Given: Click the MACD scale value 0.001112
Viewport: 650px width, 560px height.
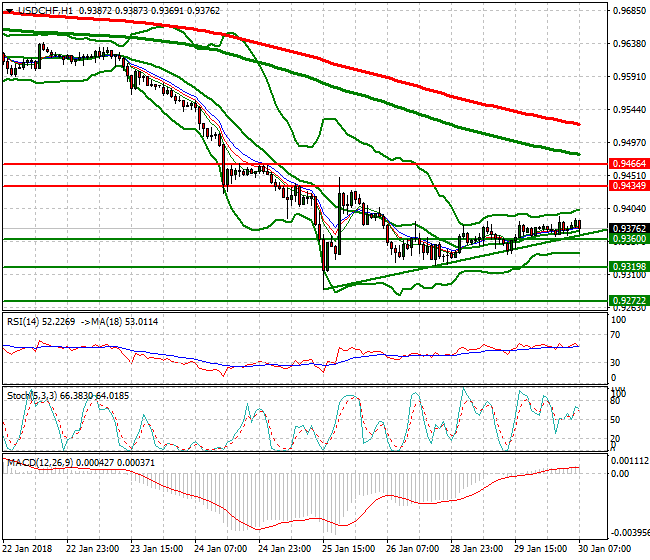Looking at the screenshot, I should (x=629, y=461).
